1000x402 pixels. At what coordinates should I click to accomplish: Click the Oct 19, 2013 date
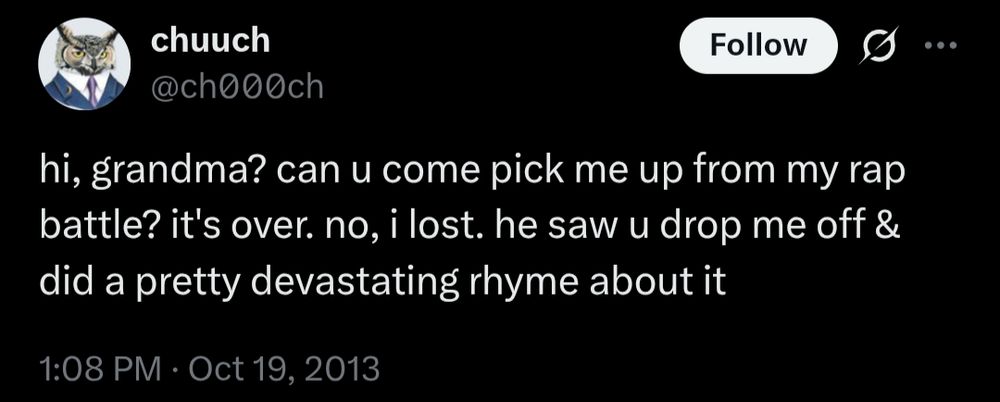(284, 369)
